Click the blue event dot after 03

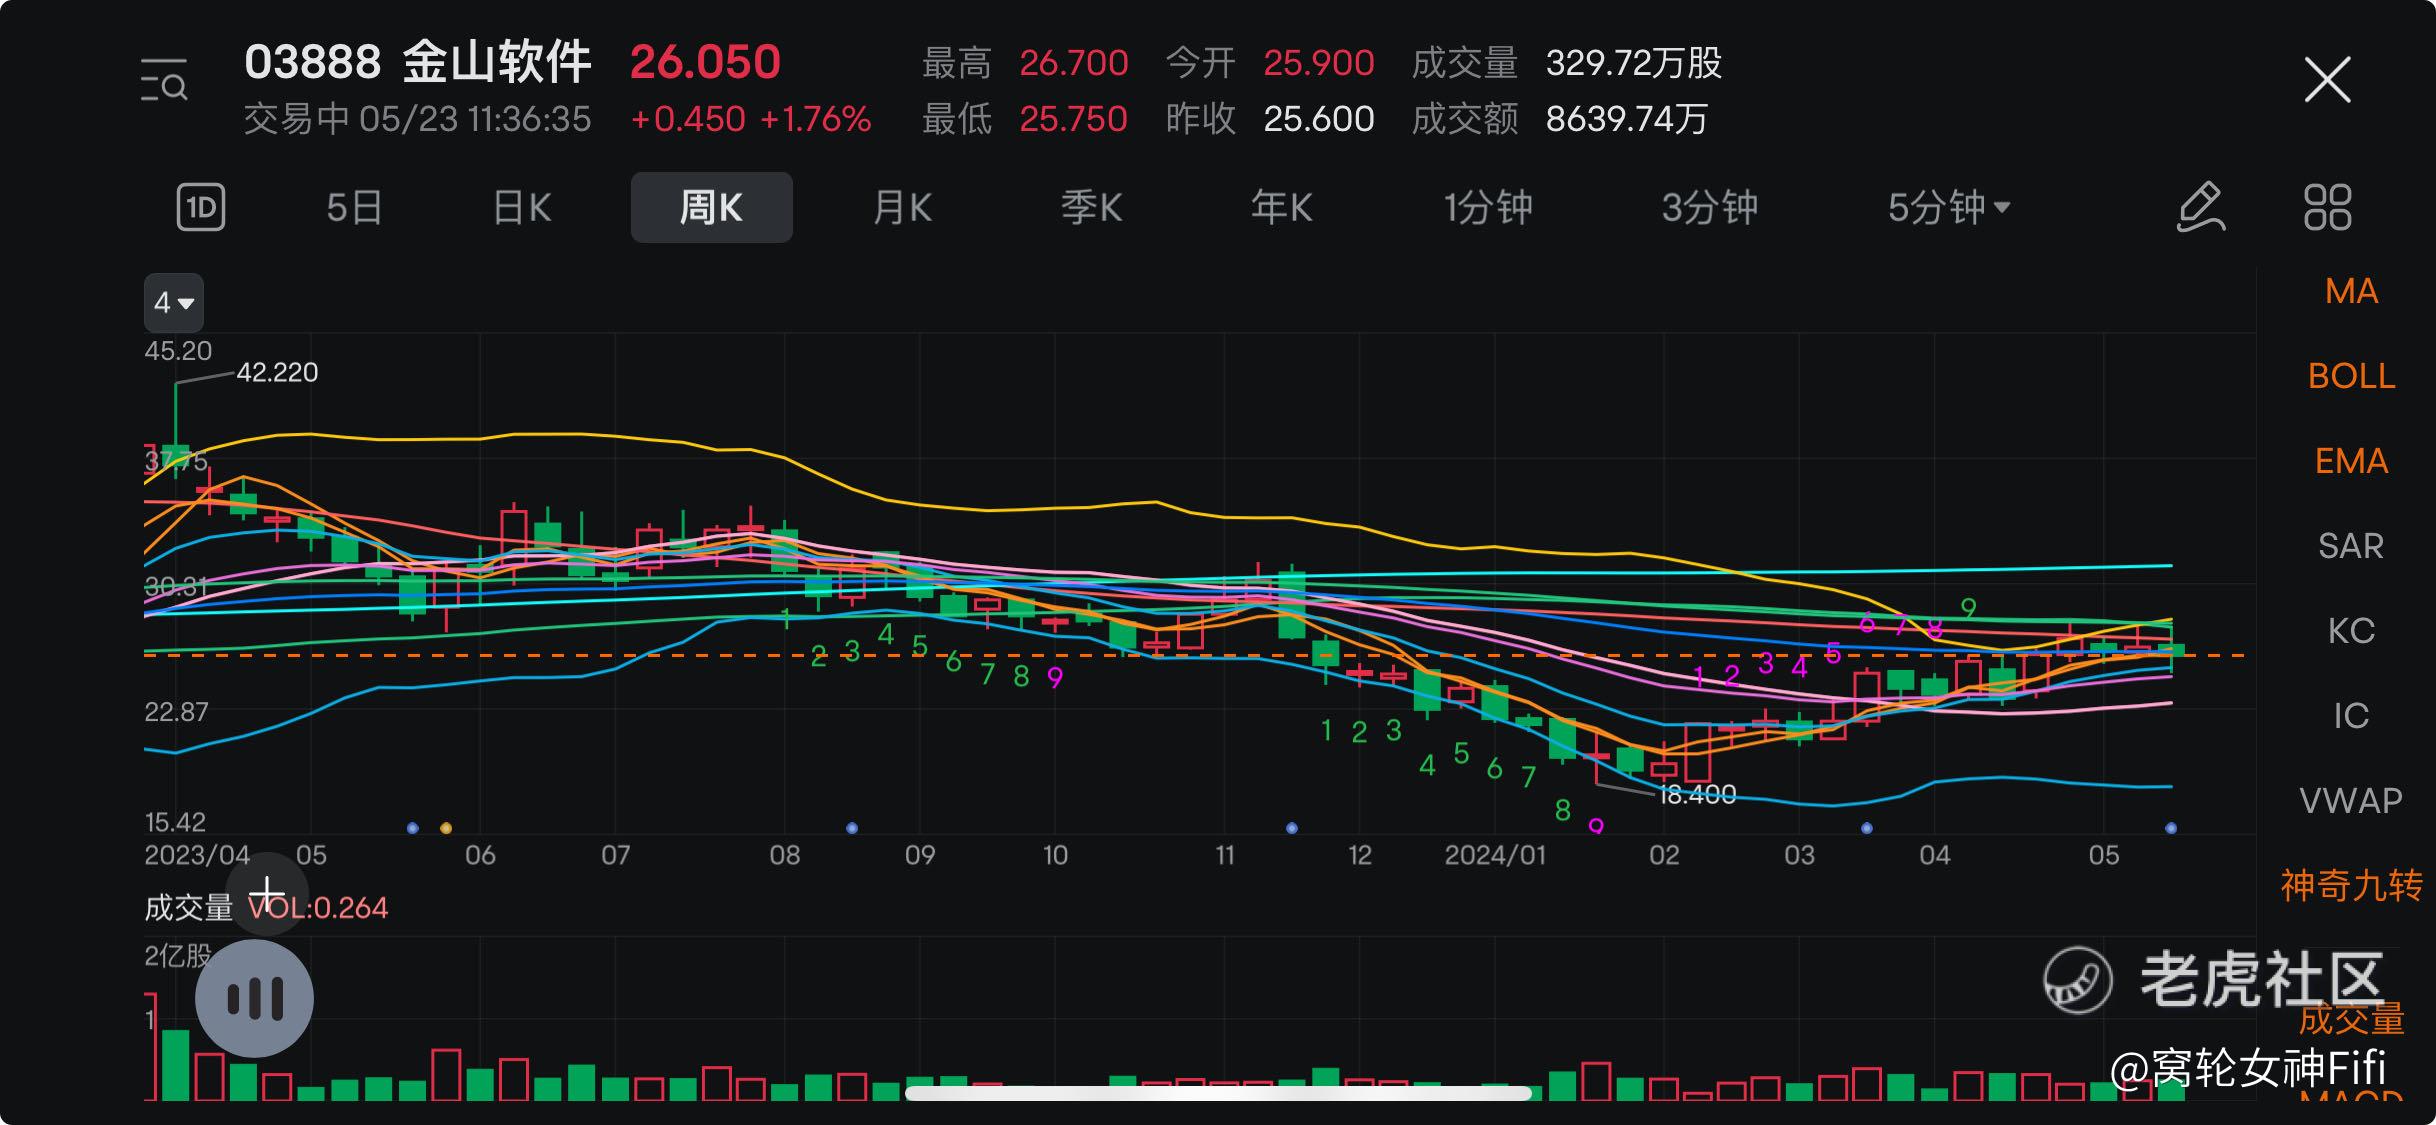click(x=1867, y=828)
